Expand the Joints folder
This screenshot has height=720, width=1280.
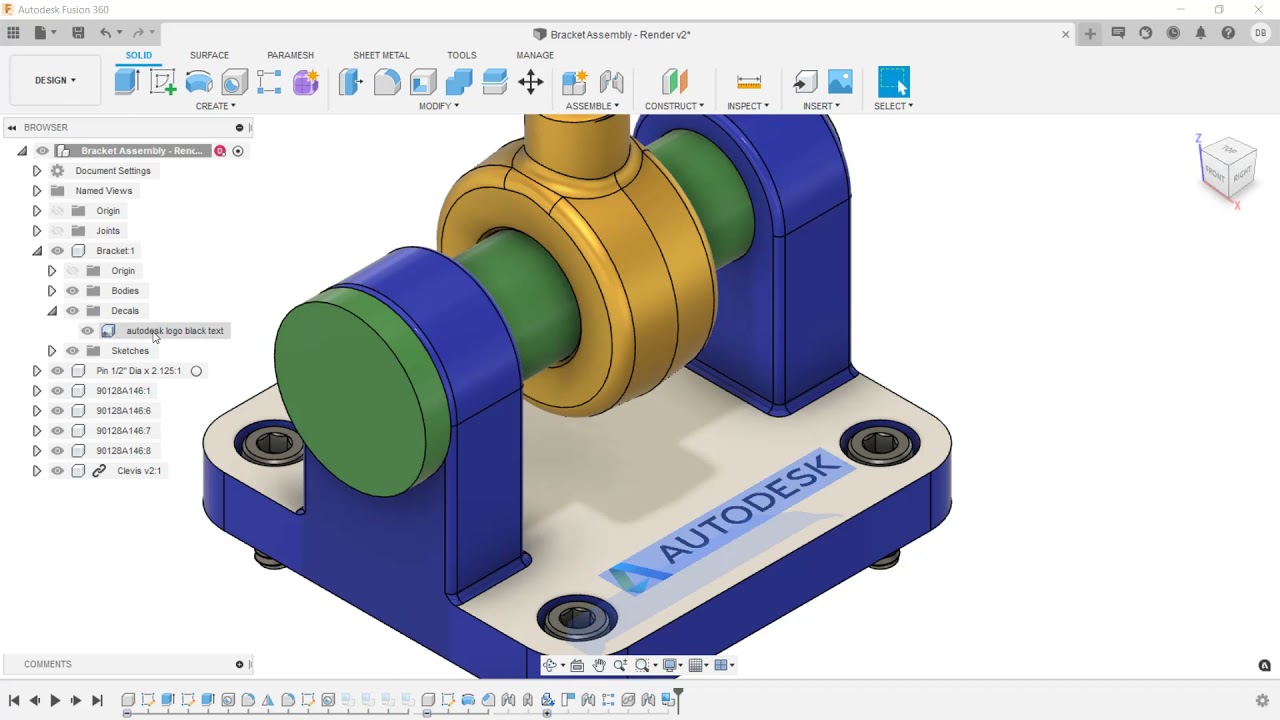pyautogui.click(x=37, y=231)
